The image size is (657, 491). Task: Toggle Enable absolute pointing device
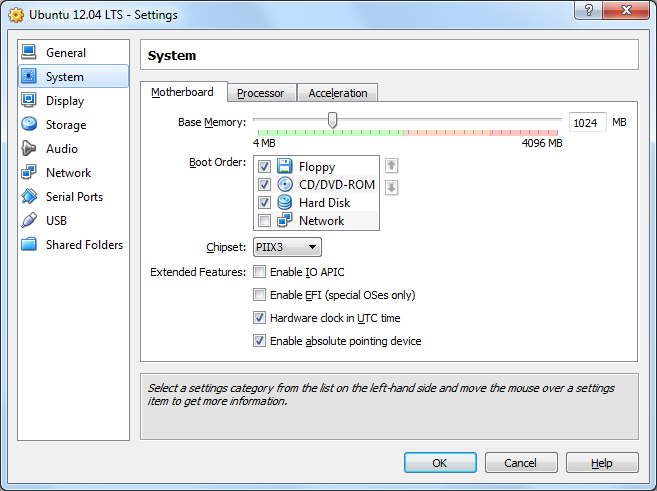(259, 341)
